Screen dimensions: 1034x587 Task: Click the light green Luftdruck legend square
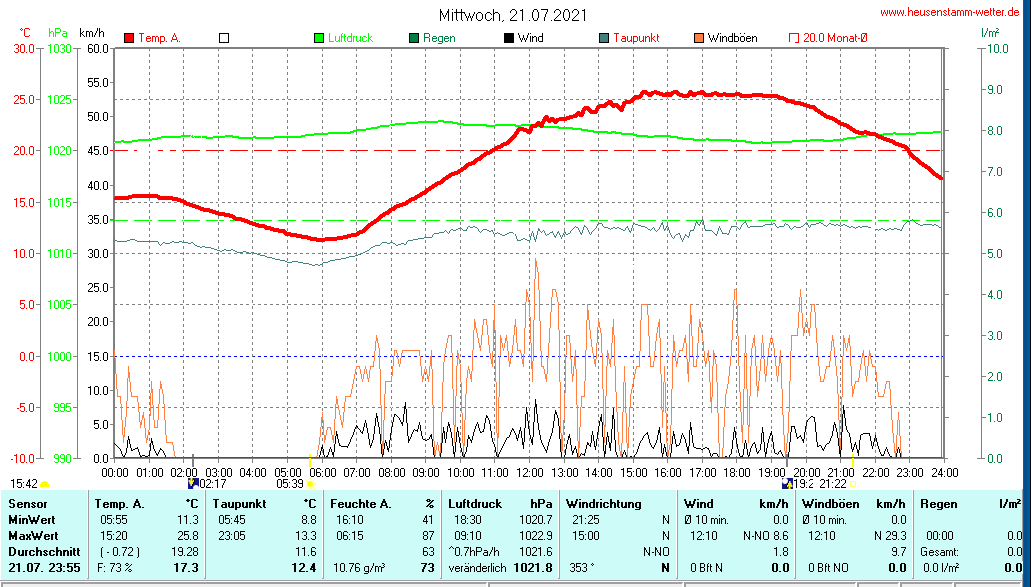[x=319, y=38]
